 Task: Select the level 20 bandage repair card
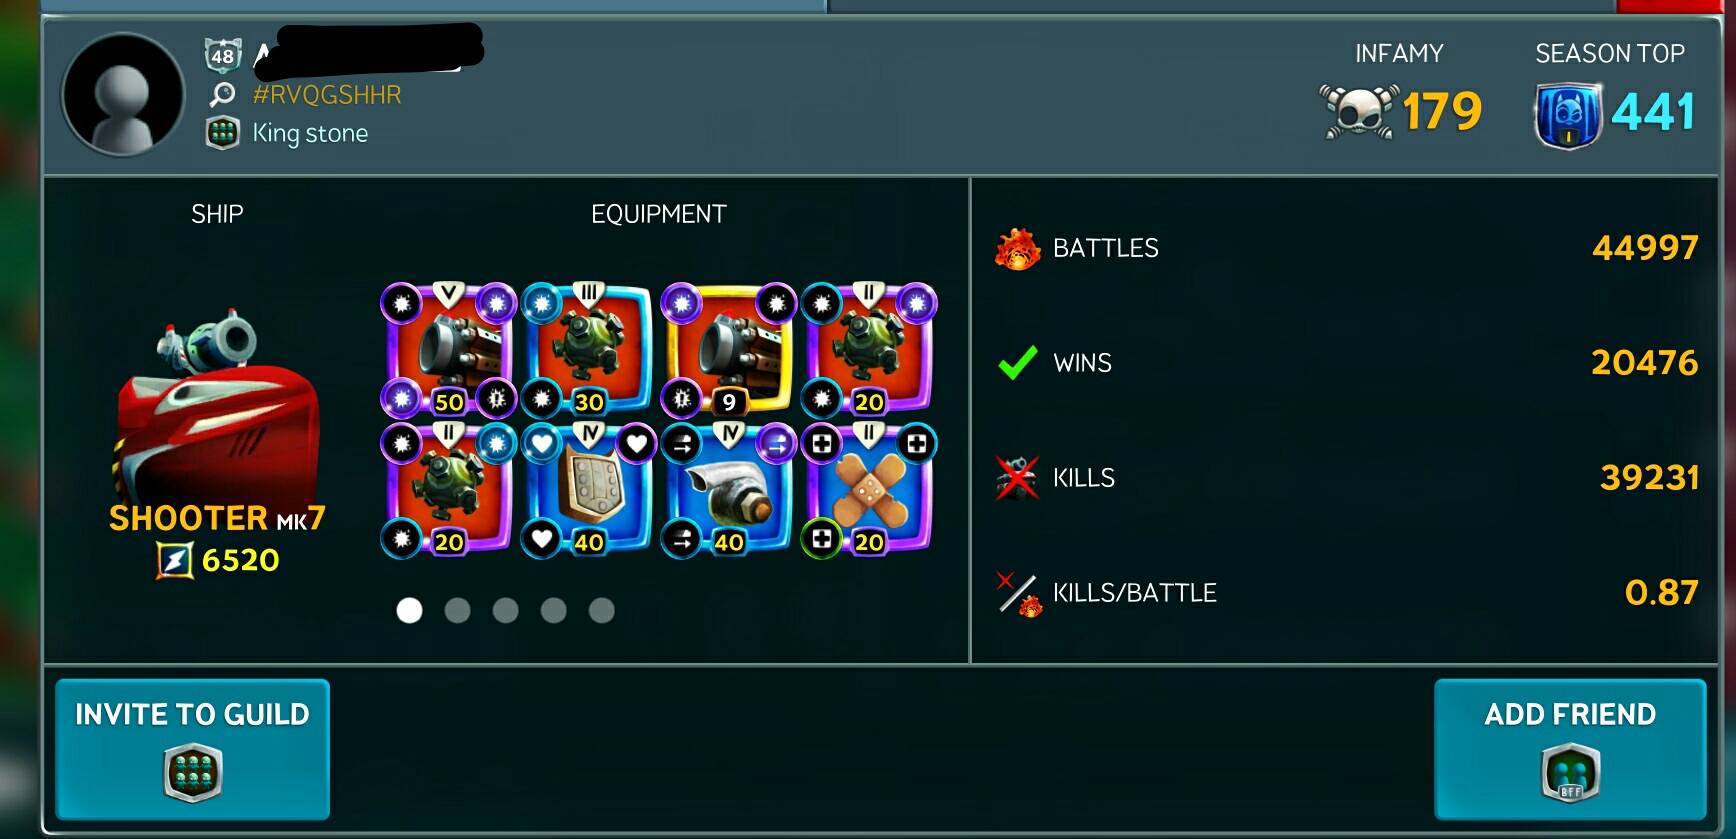[868, 488]
